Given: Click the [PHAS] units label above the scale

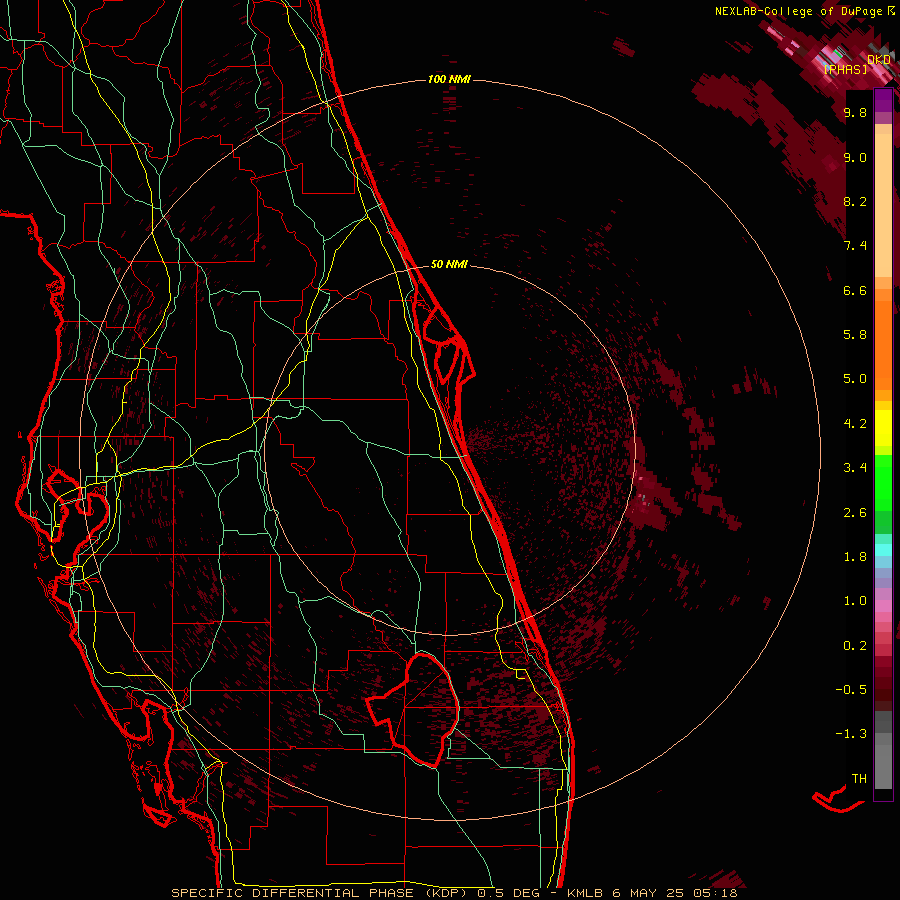Looking at the screenshot, I should point(845,69).
